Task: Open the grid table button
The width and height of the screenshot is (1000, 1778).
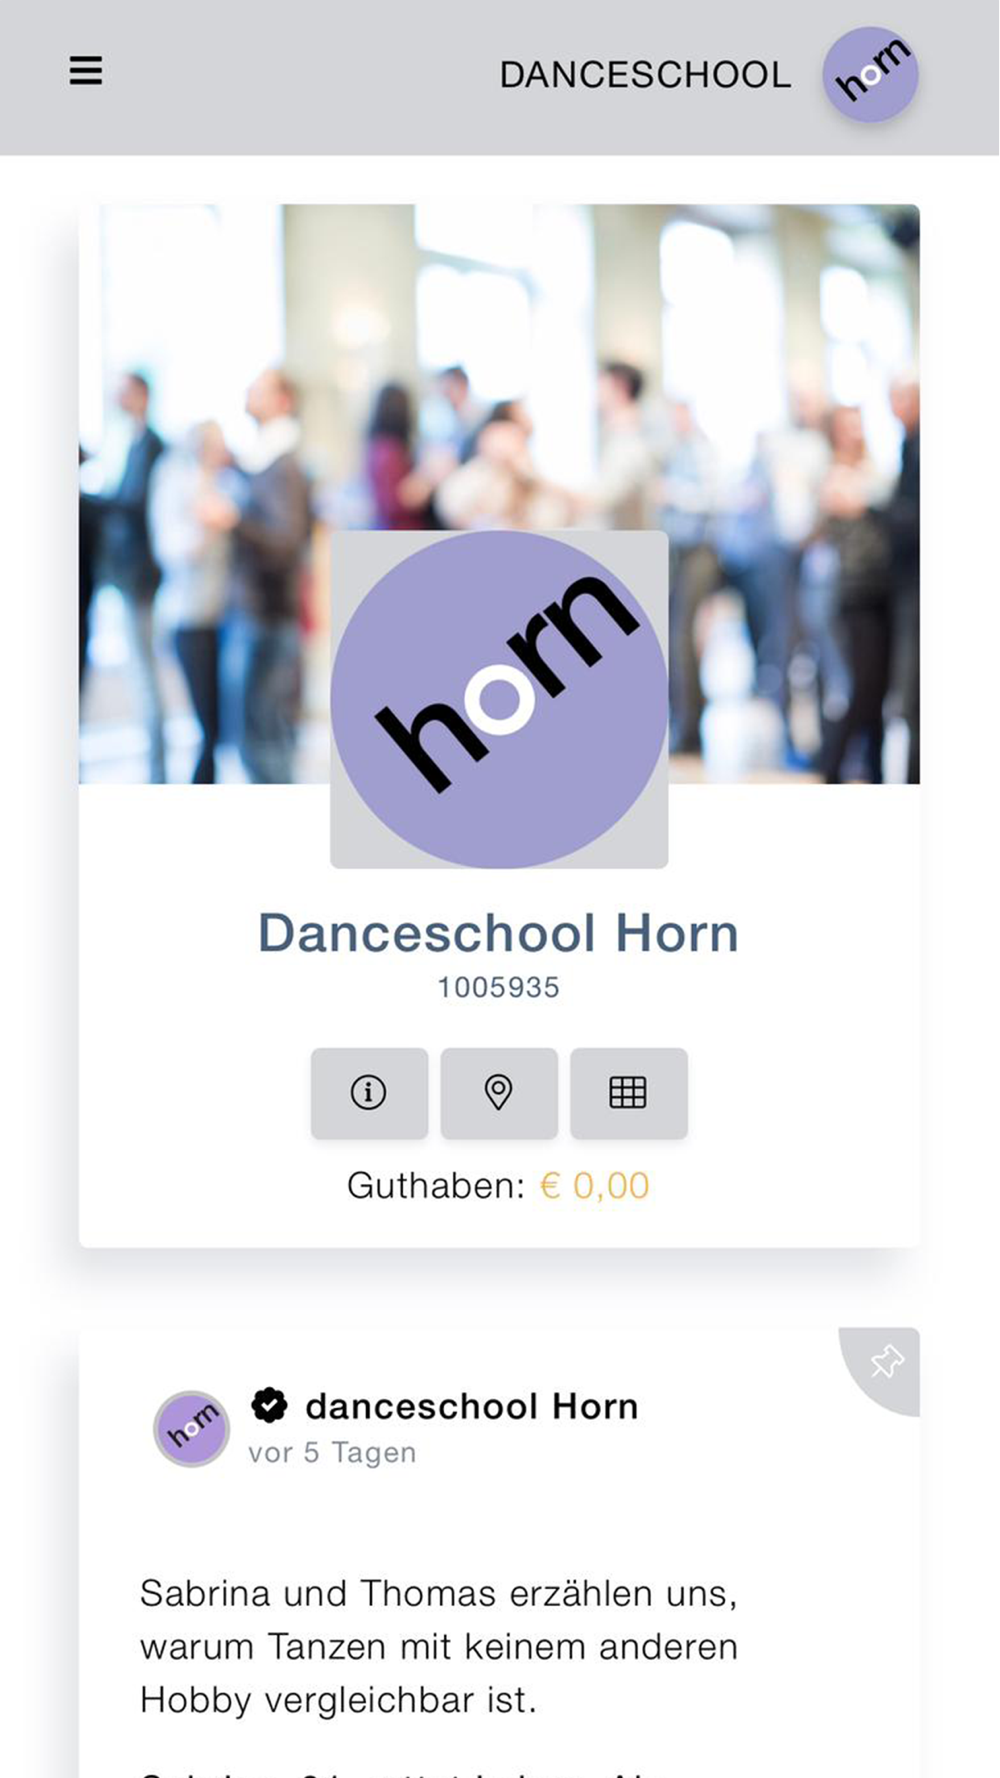Action: point(629,1093)
